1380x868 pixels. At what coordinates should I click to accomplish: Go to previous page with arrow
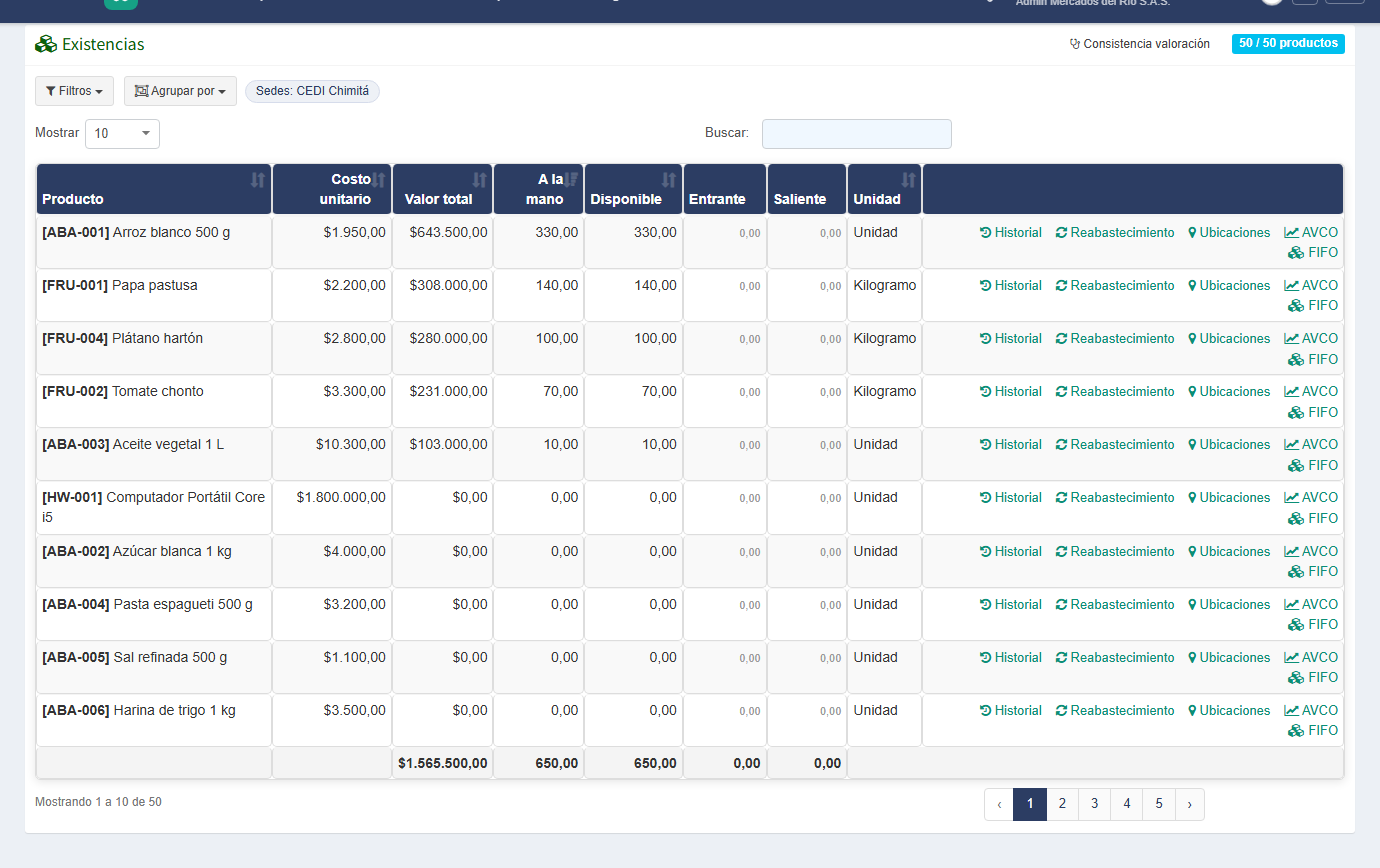(999, 804)
